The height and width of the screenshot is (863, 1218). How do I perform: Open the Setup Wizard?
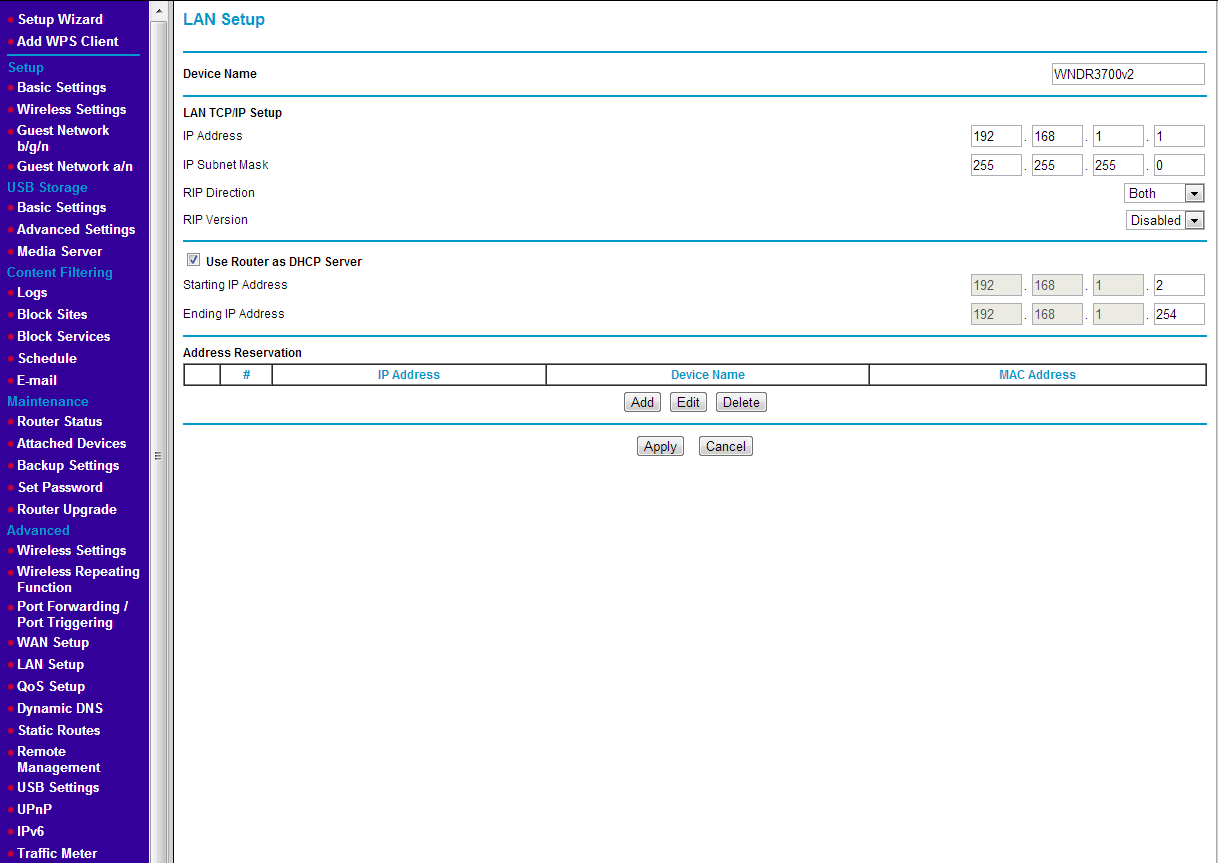click(60, 18)
